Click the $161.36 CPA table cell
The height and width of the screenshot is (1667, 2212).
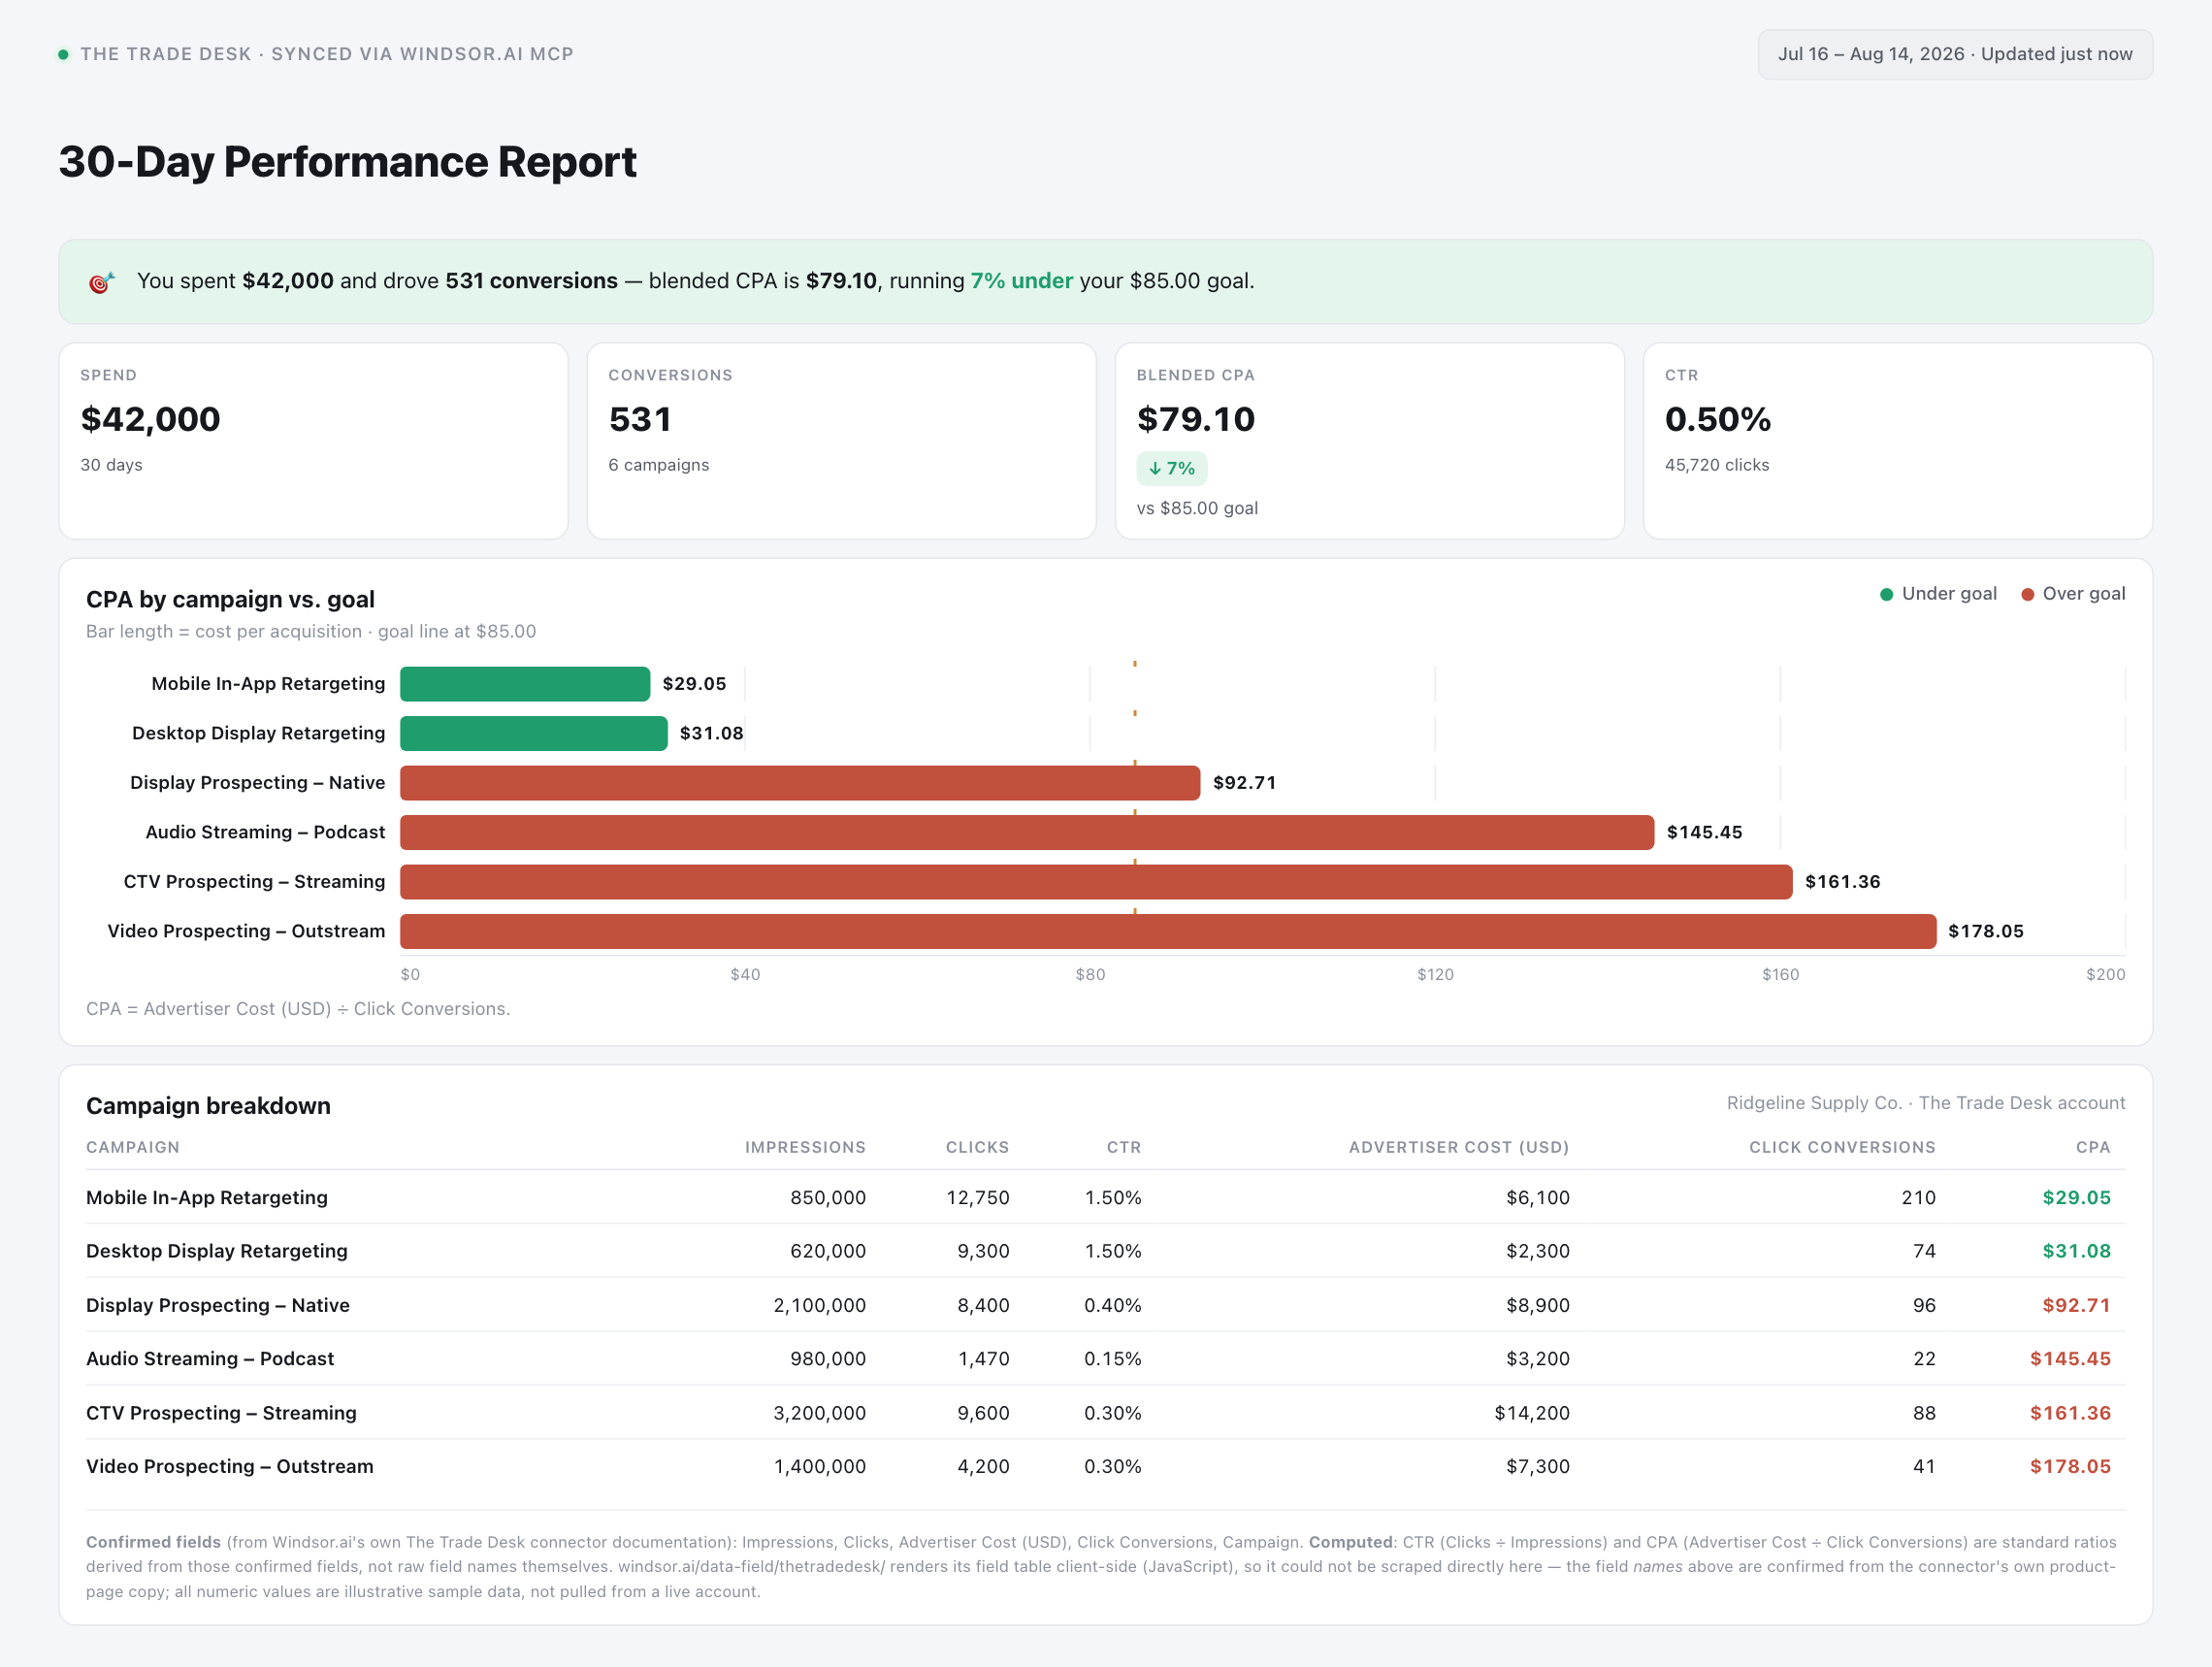click(x=2070, y=1412)
